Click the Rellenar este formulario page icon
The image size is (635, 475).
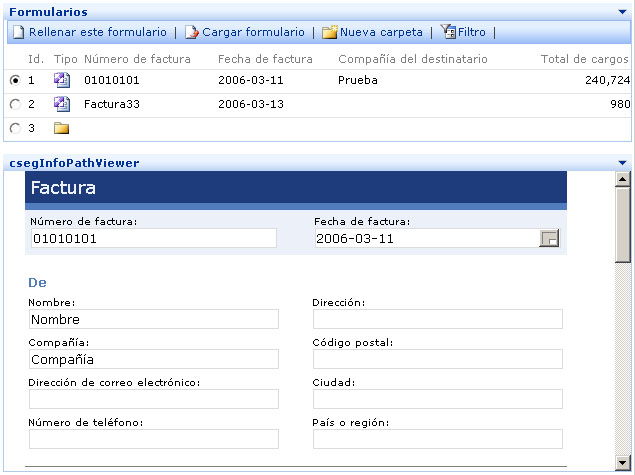pyautogui.click(x=18, y=32)
